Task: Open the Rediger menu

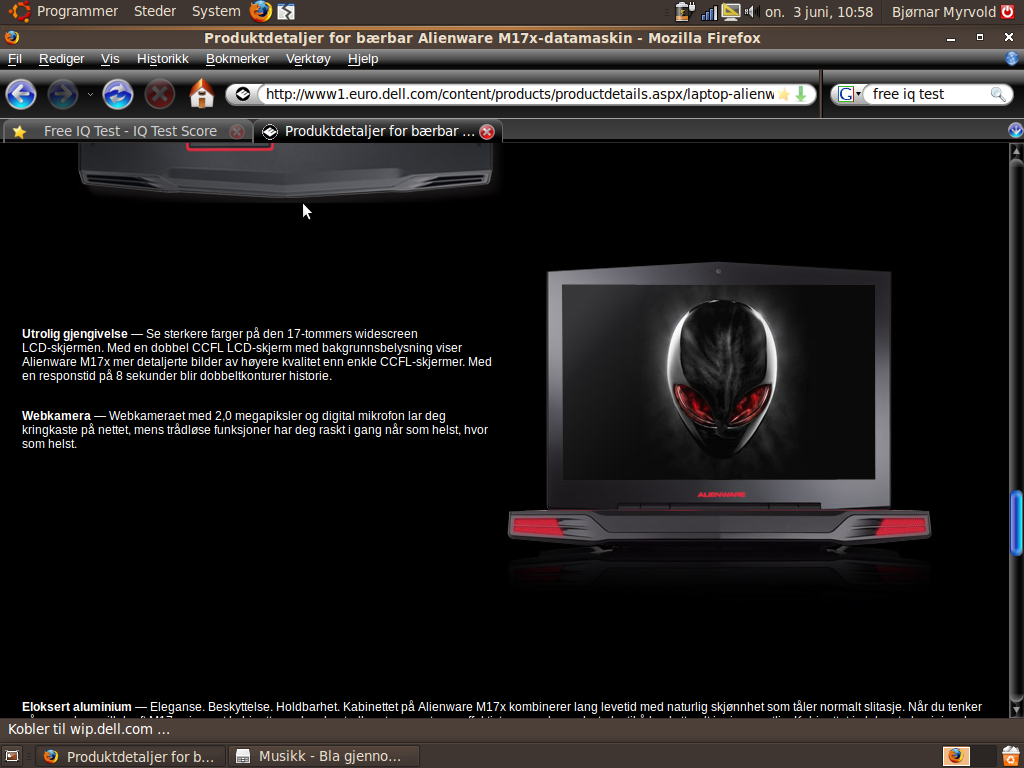Action: click(x=61, y=59)
